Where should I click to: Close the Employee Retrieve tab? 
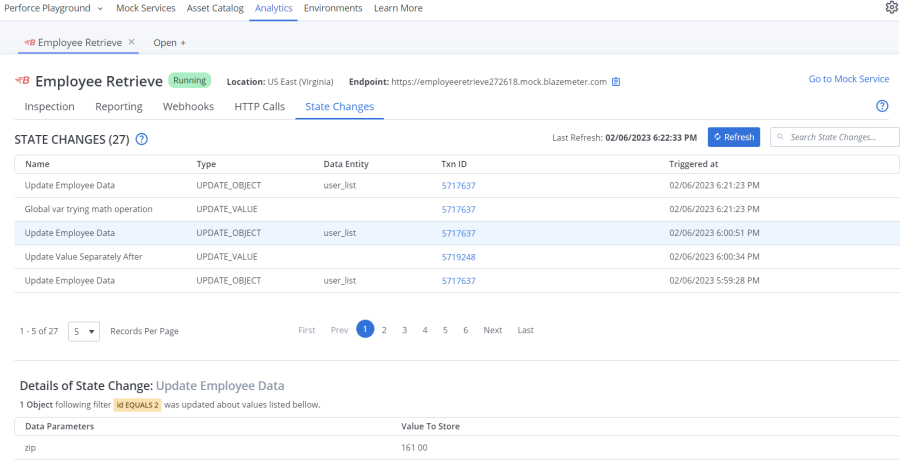pos(131,42)
